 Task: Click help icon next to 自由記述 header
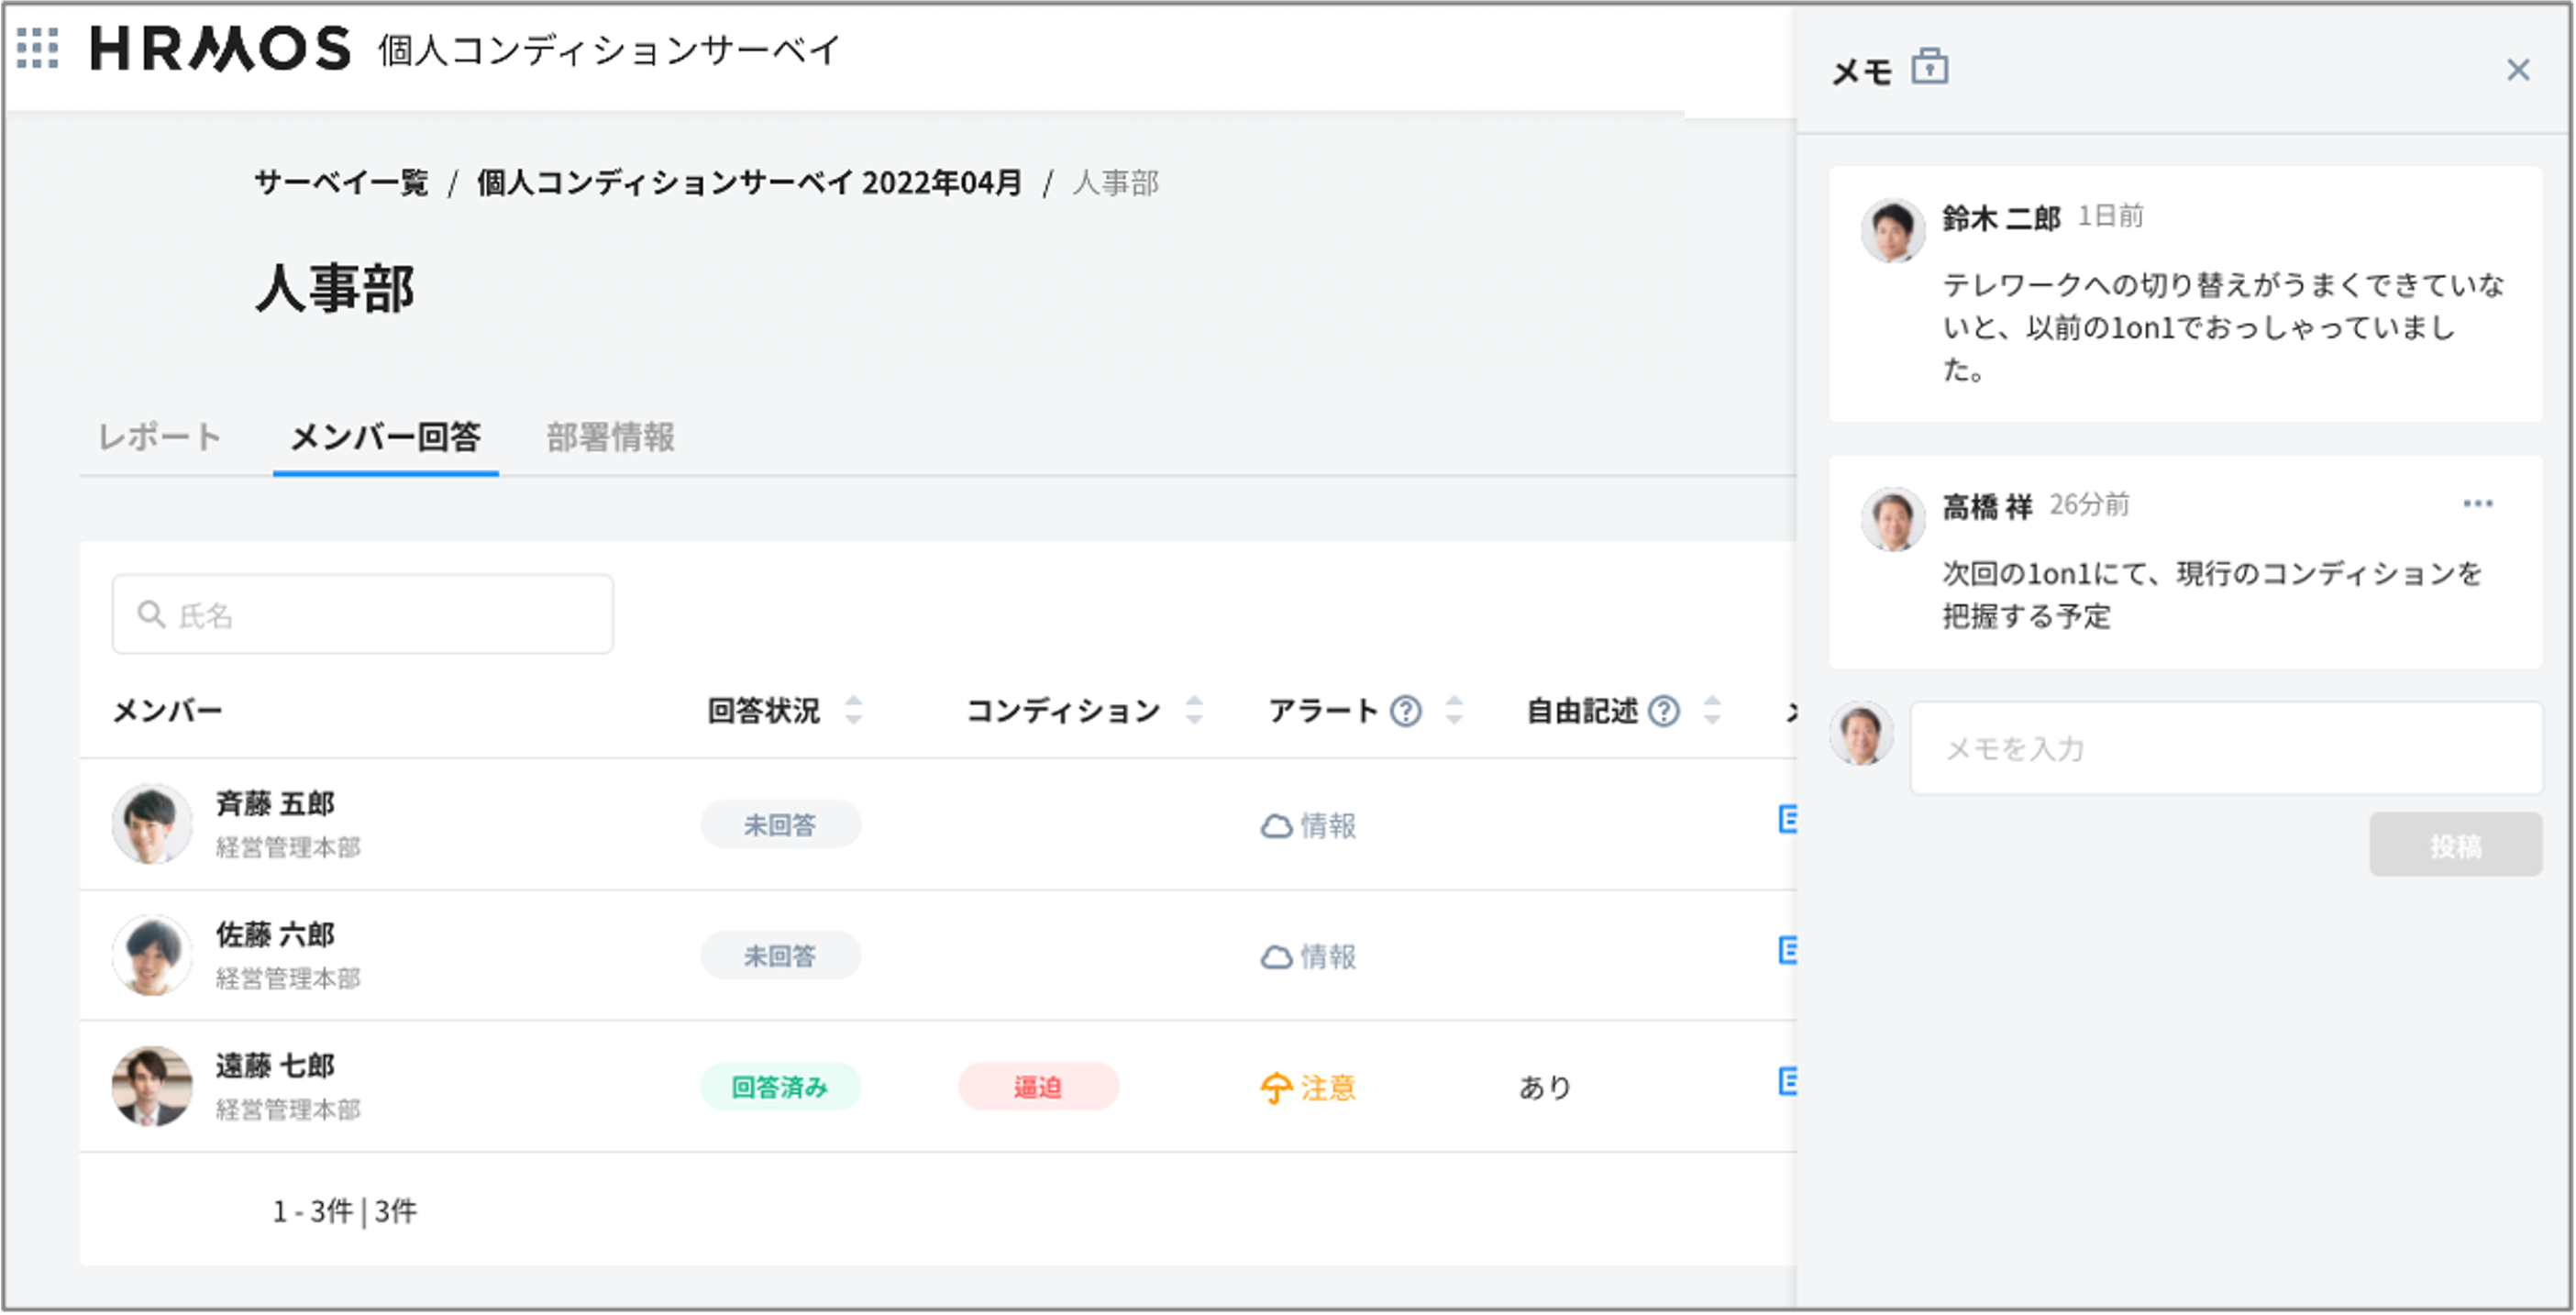(x=1664, y=711)
